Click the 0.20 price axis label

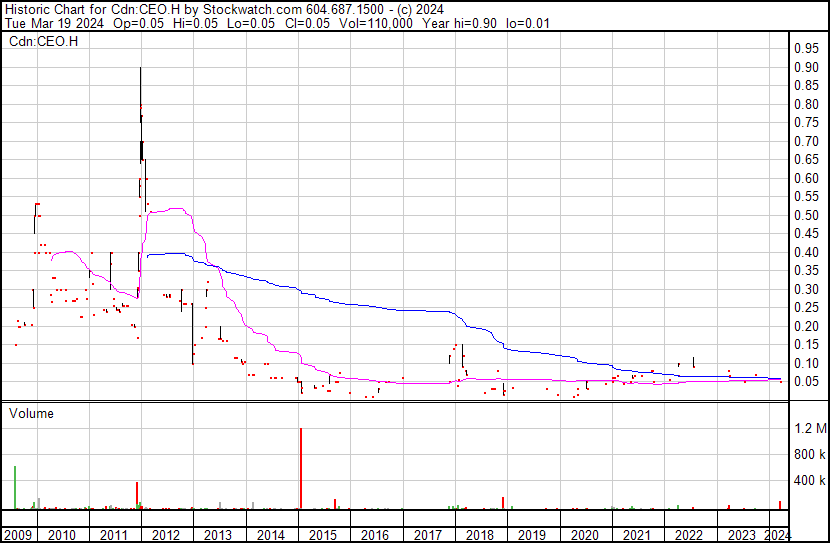coord(807,326)
